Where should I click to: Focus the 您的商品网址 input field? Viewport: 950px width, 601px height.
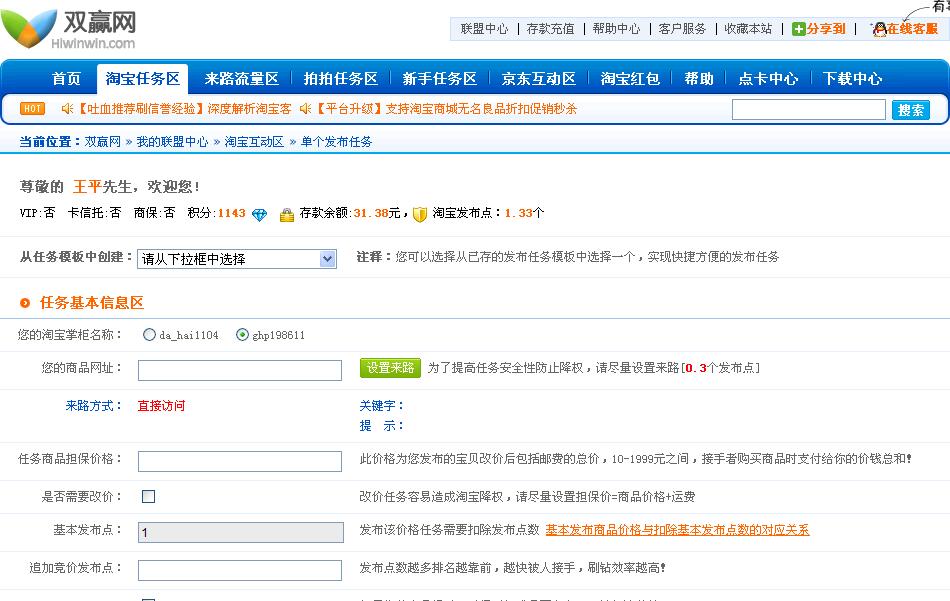240,370
